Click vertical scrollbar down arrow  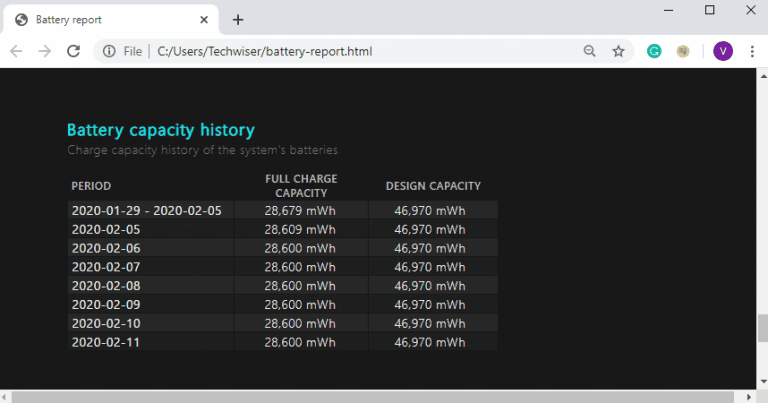[x=763, y=381]
